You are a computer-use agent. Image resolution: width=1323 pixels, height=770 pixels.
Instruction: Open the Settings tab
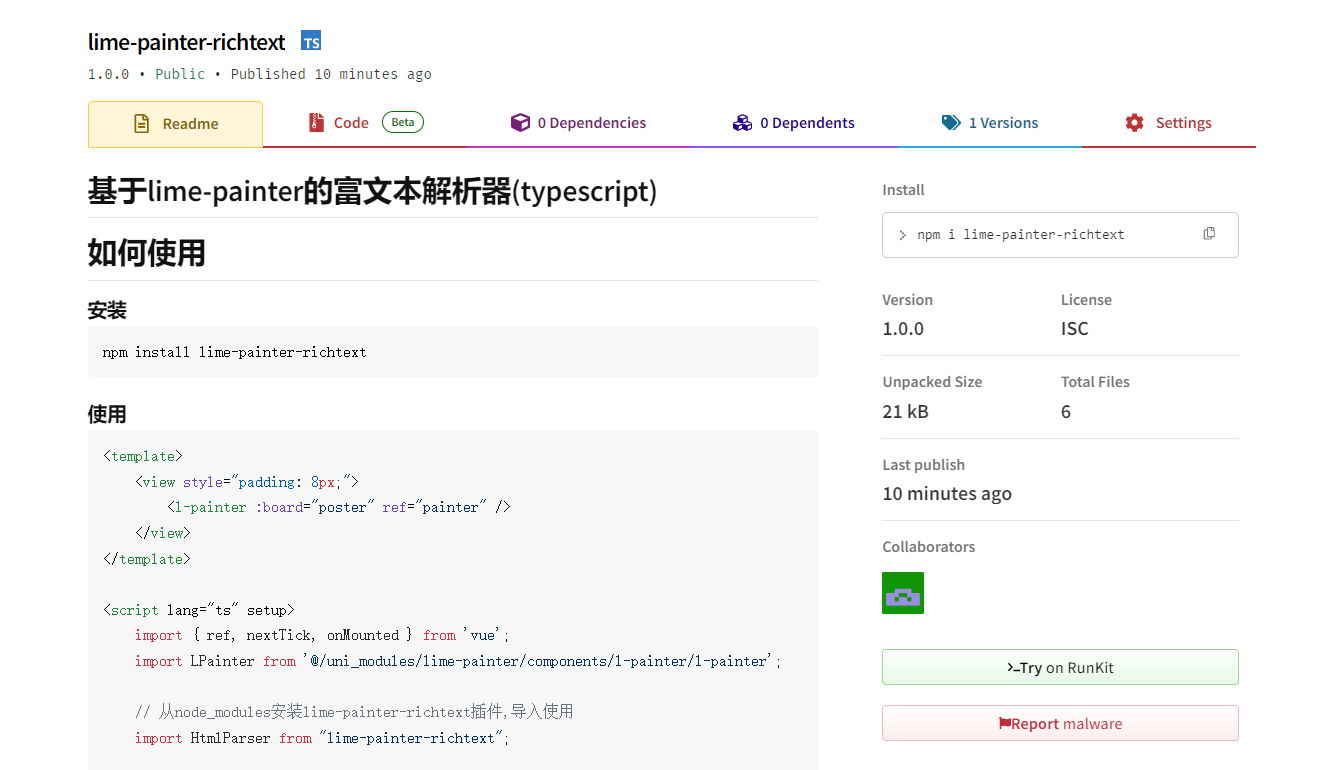[x=1168, y=123]
